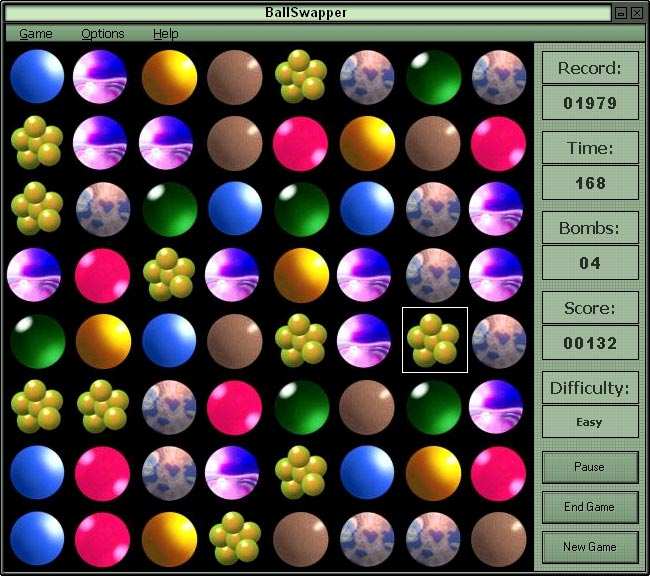Click the Bombs: label

pos(589,228)
